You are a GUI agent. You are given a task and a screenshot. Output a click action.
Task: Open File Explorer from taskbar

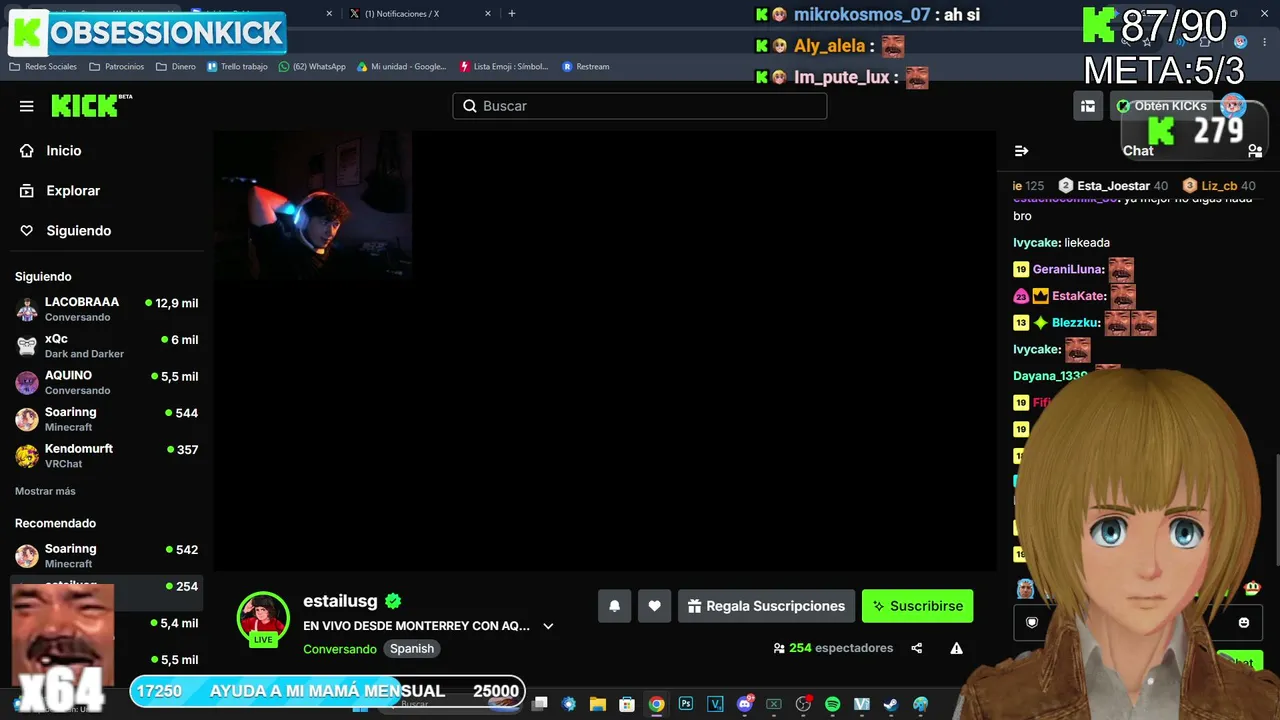coord(598,704)
